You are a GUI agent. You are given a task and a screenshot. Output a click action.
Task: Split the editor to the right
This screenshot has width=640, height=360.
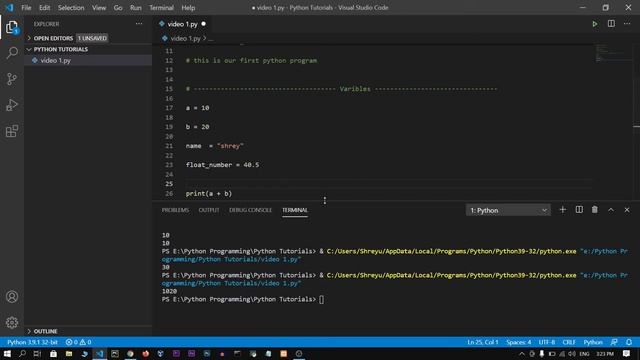(x=611, y=24)
